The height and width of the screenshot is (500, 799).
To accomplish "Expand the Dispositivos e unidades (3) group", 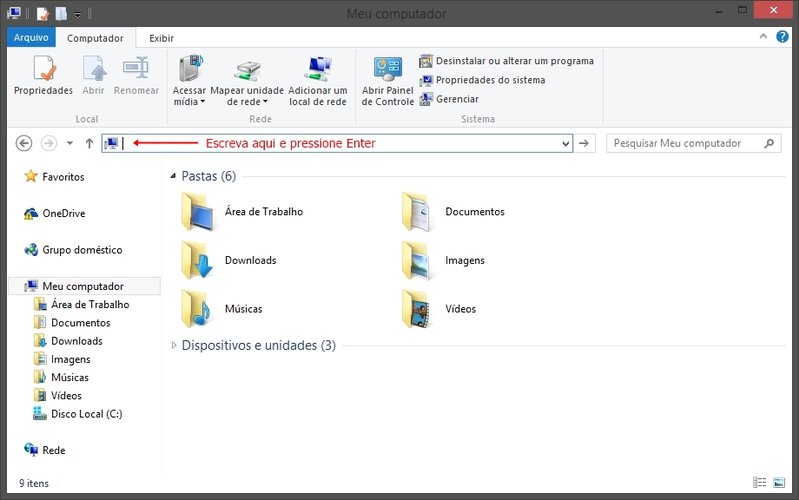I will coord(174,345).
